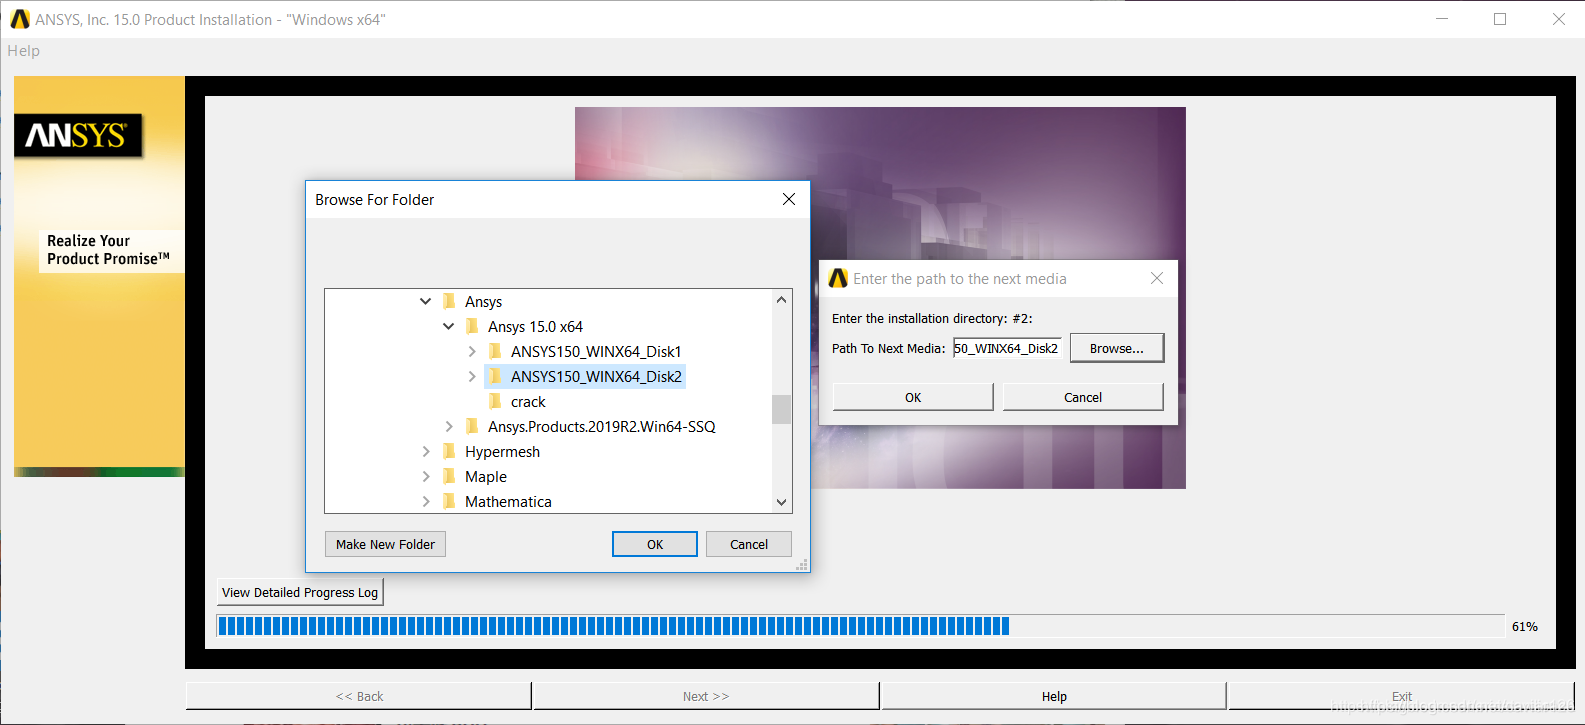1585x725 pixels.
Task: Click the folder icon for Ansys 15.0 x64
Action: coord(472,326)
